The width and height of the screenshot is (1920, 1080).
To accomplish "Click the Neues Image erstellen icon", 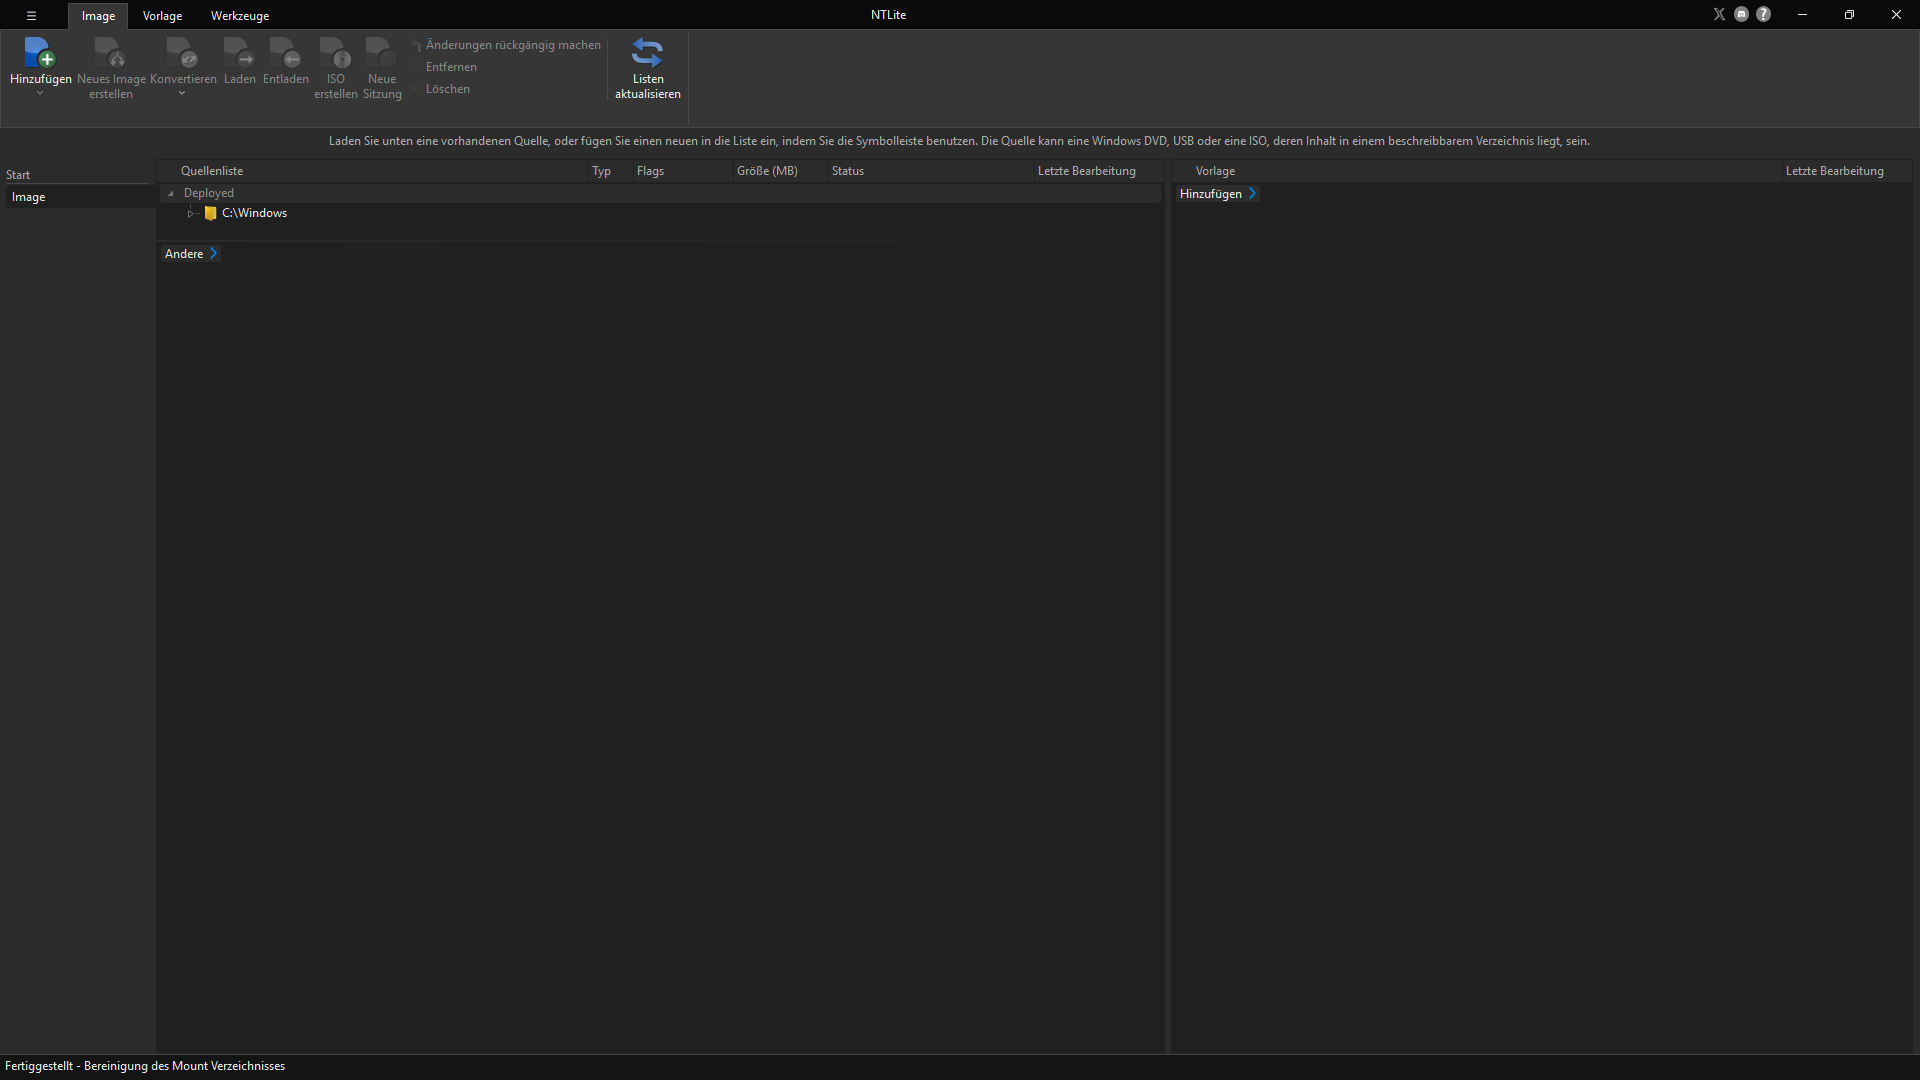I will pos(110,52).
